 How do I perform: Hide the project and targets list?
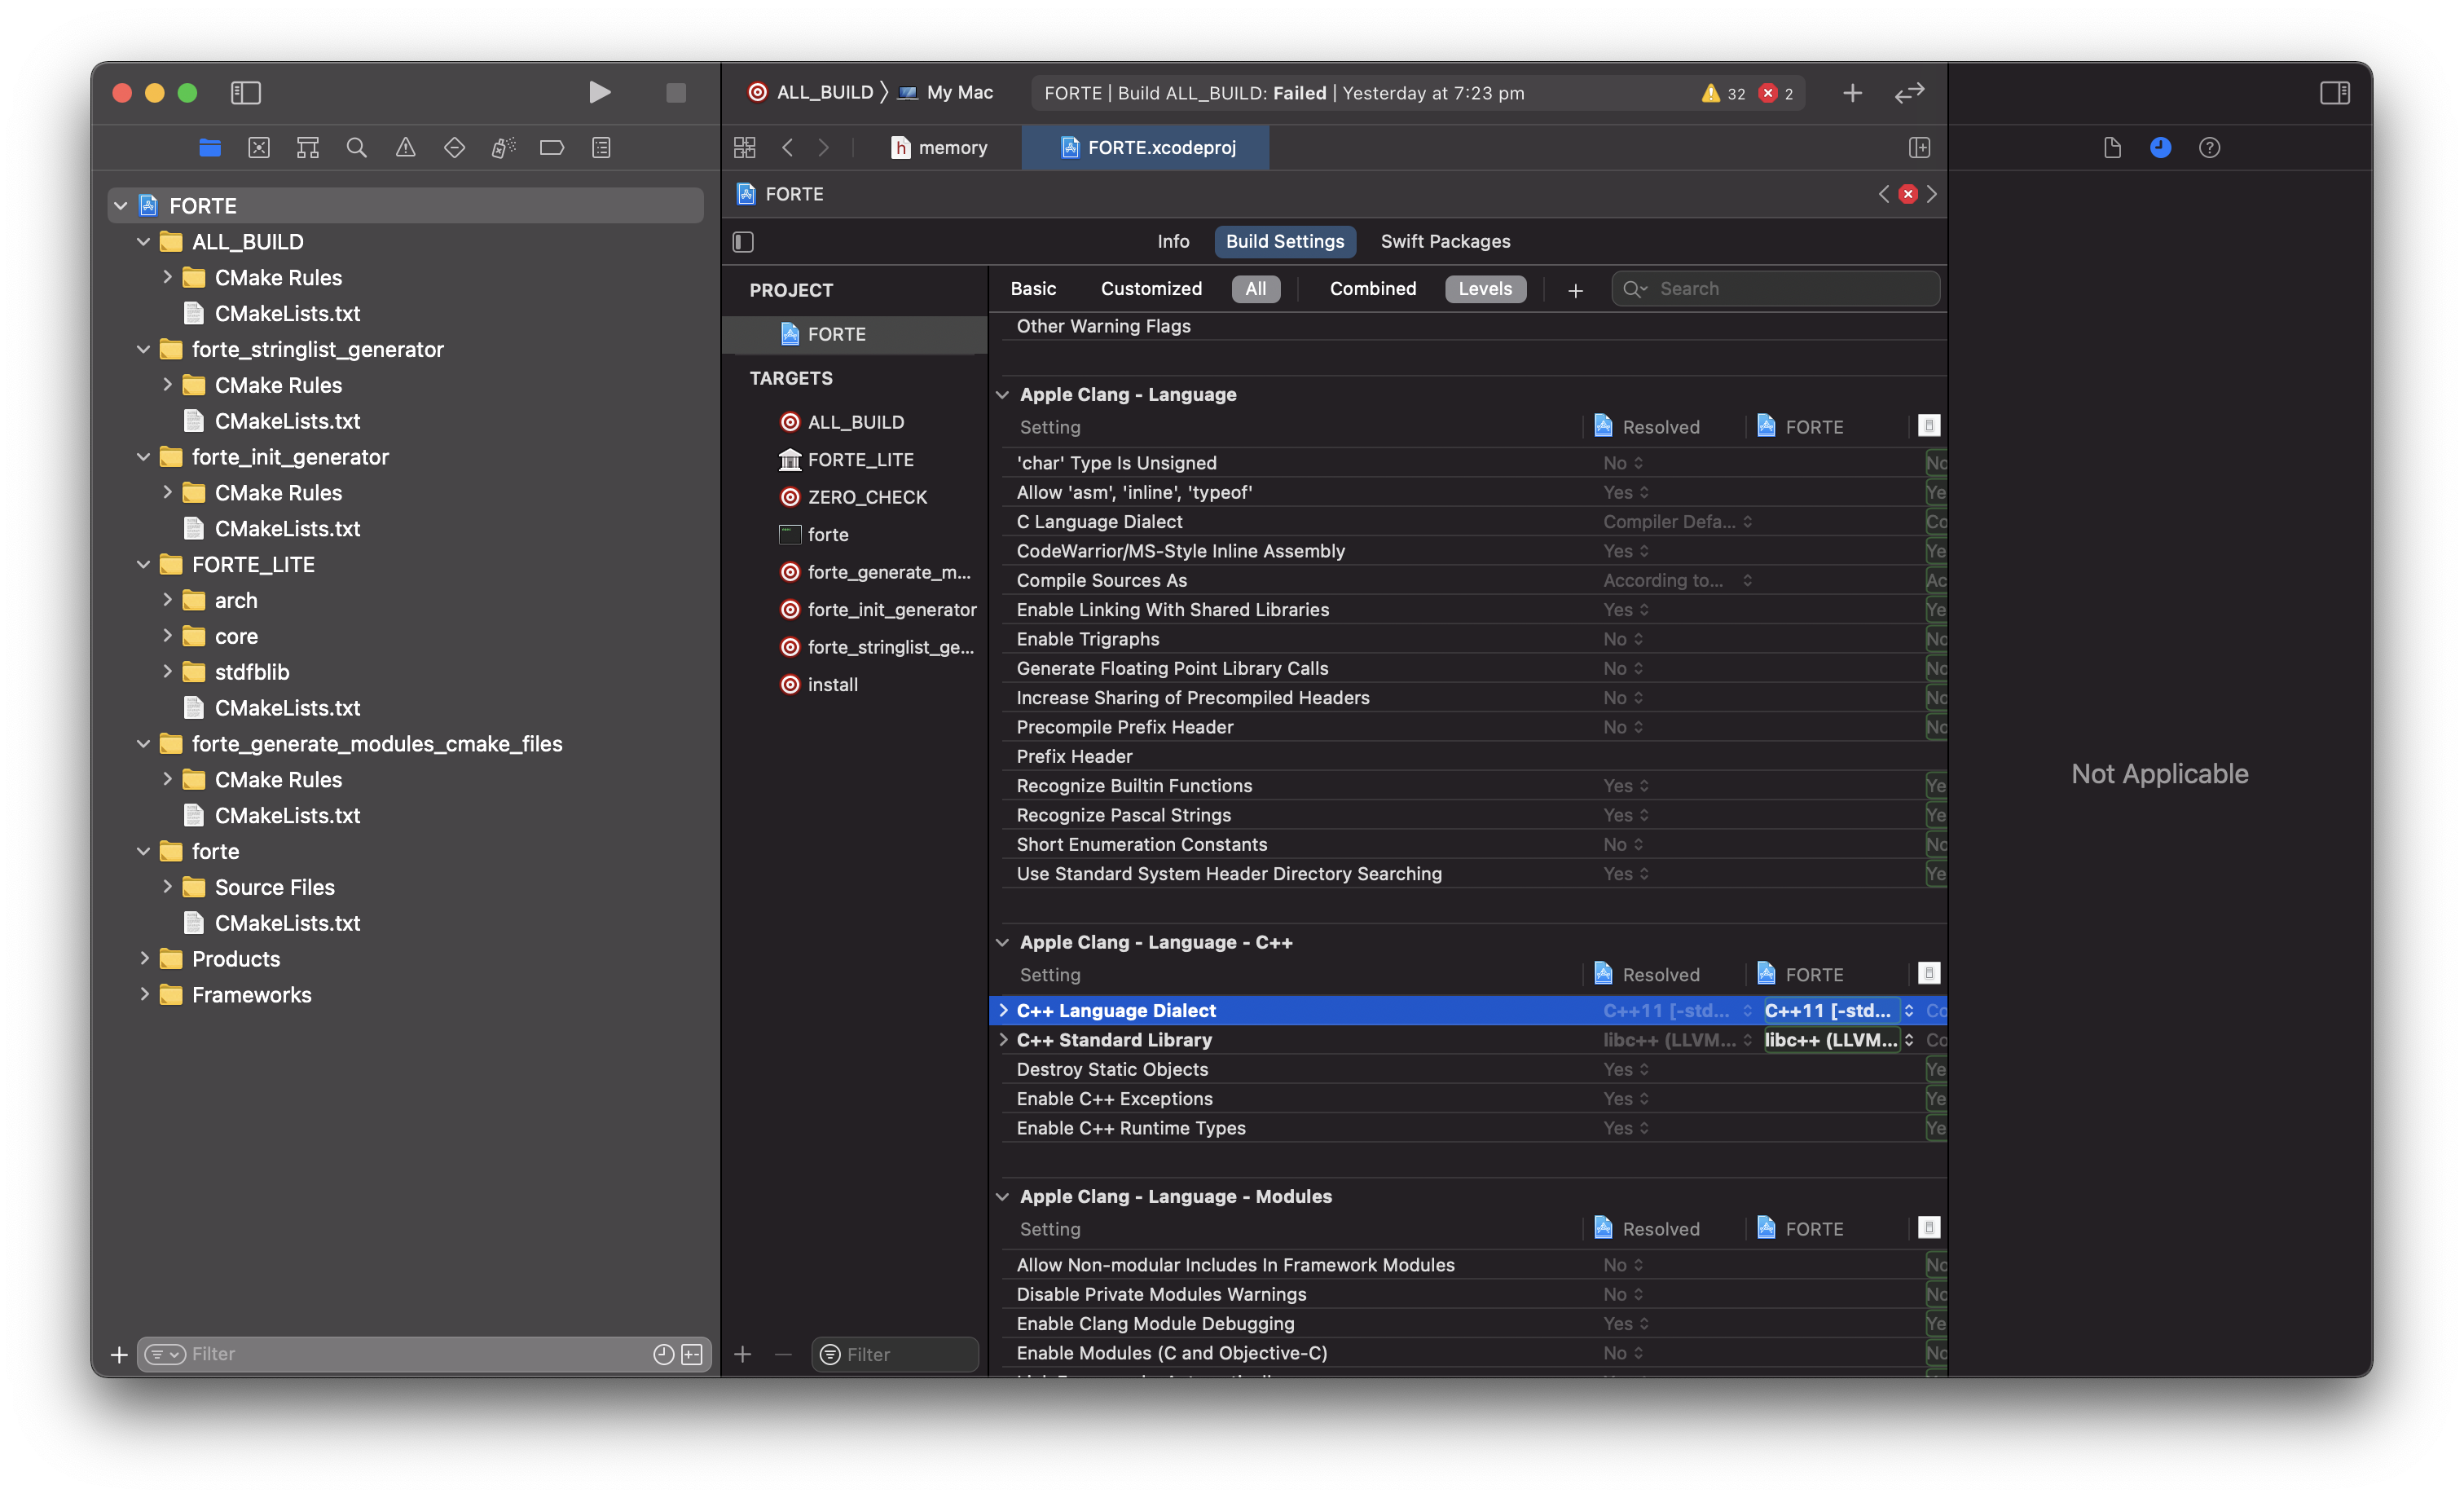pyautogui.click(x=743, y=242)
